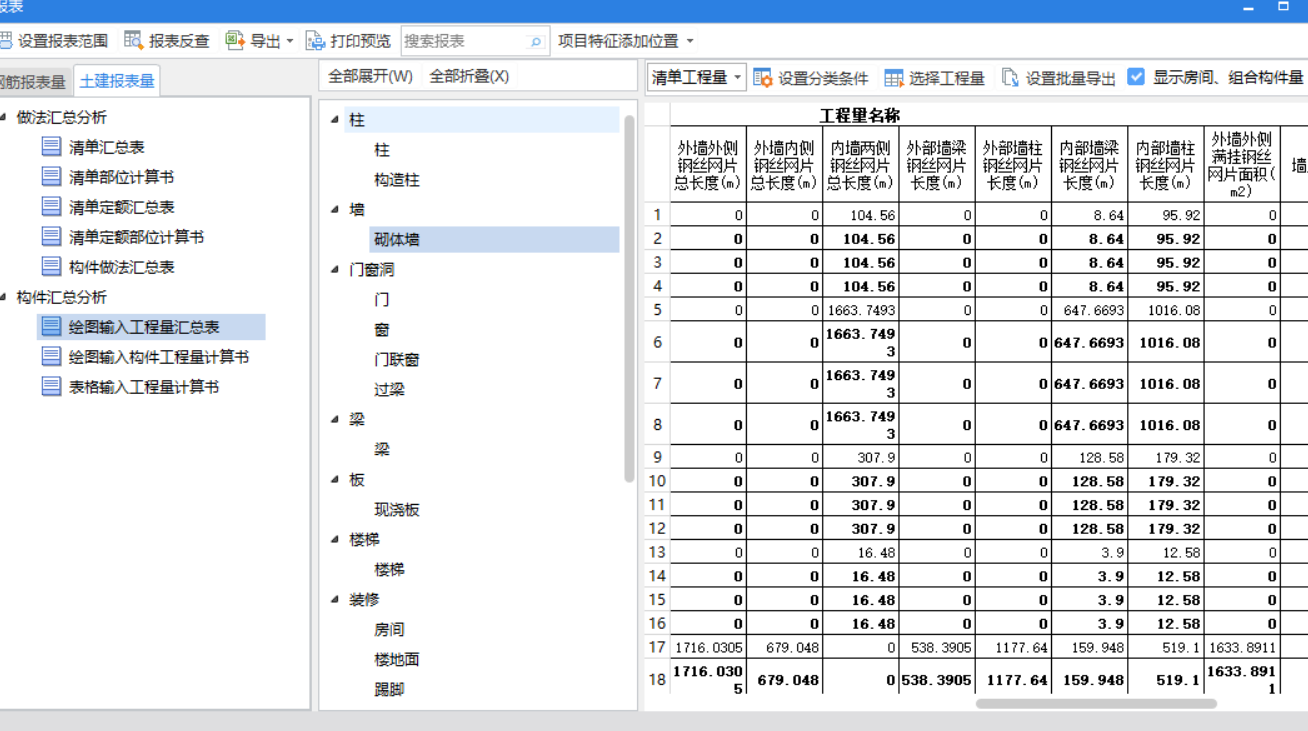1308x731 pixels.
Task: Click the 设置分类条件 icon
Action: (x=763, y=78)
